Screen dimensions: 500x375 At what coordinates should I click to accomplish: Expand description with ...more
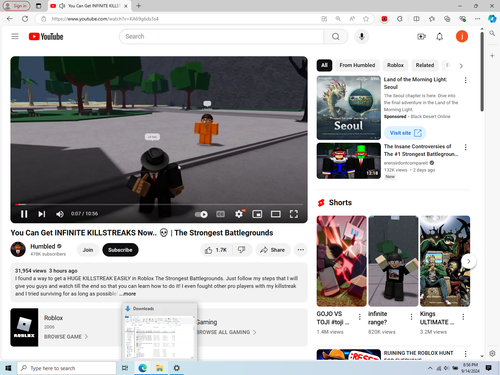coord(128,294)
